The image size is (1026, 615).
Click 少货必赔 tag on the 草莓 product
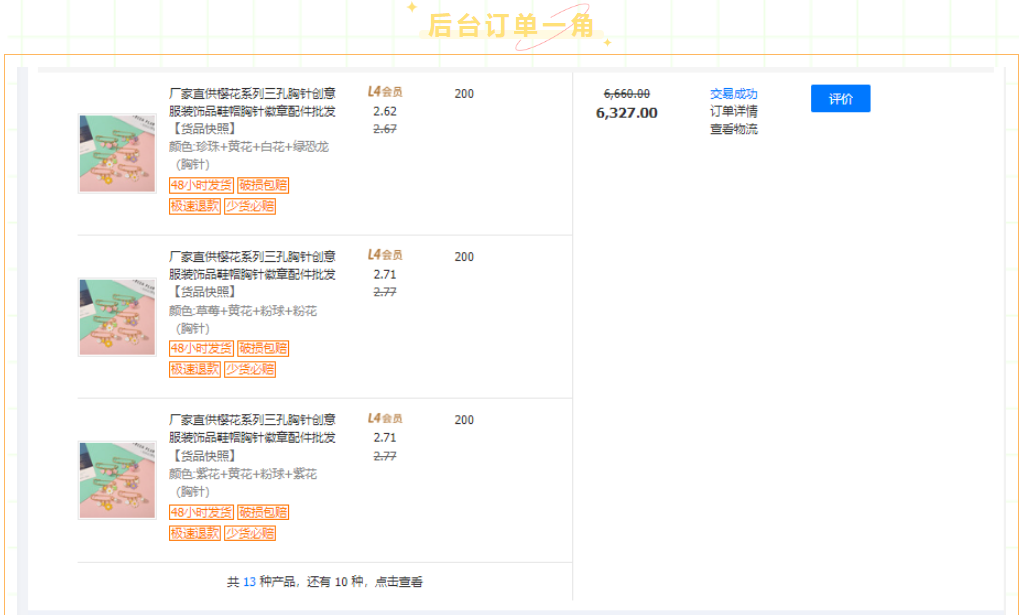pos(249,369)
